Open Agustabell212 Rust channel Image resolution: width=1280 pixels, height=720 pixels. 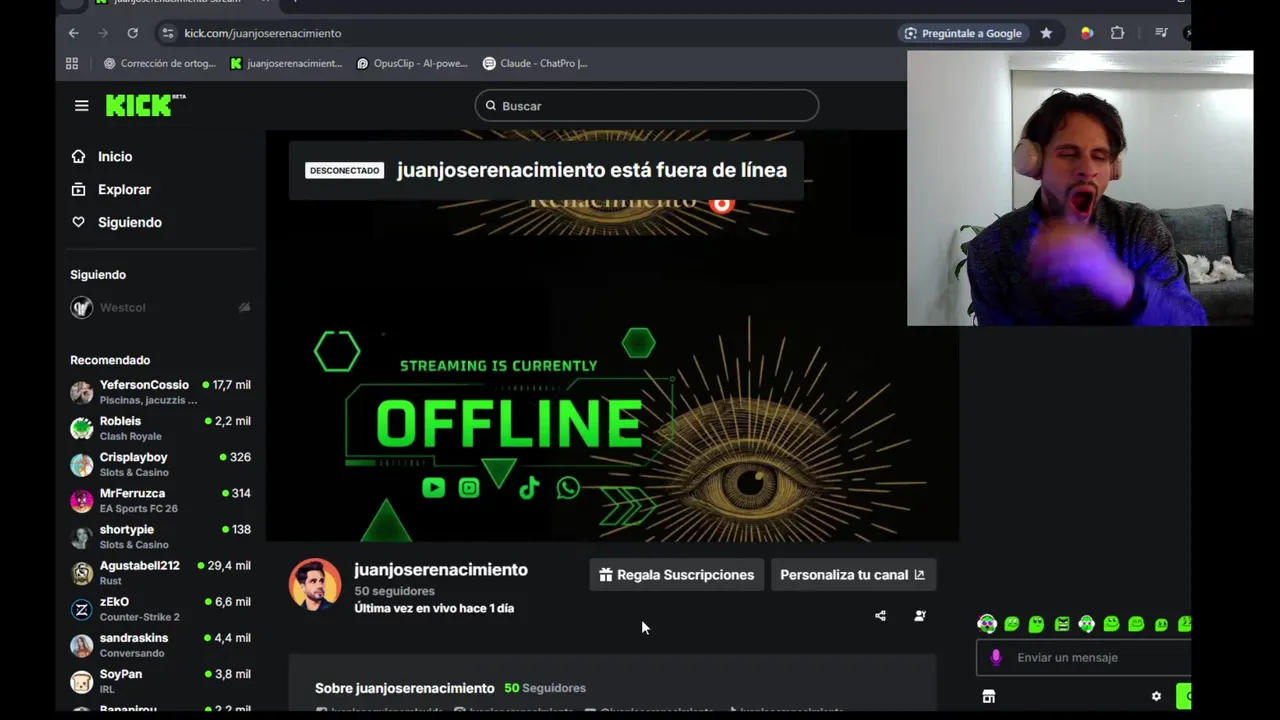(x=160, y=573)
